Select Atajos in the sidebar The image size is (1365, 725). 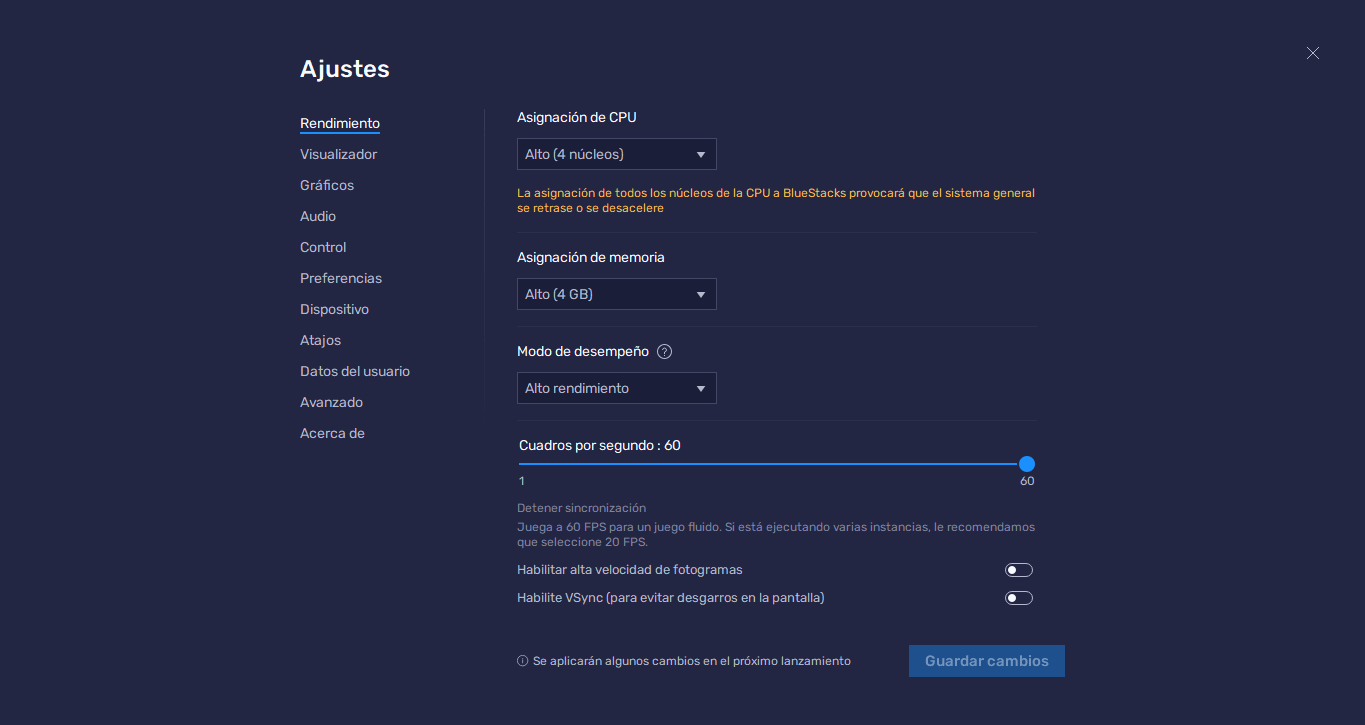(320, 340)
